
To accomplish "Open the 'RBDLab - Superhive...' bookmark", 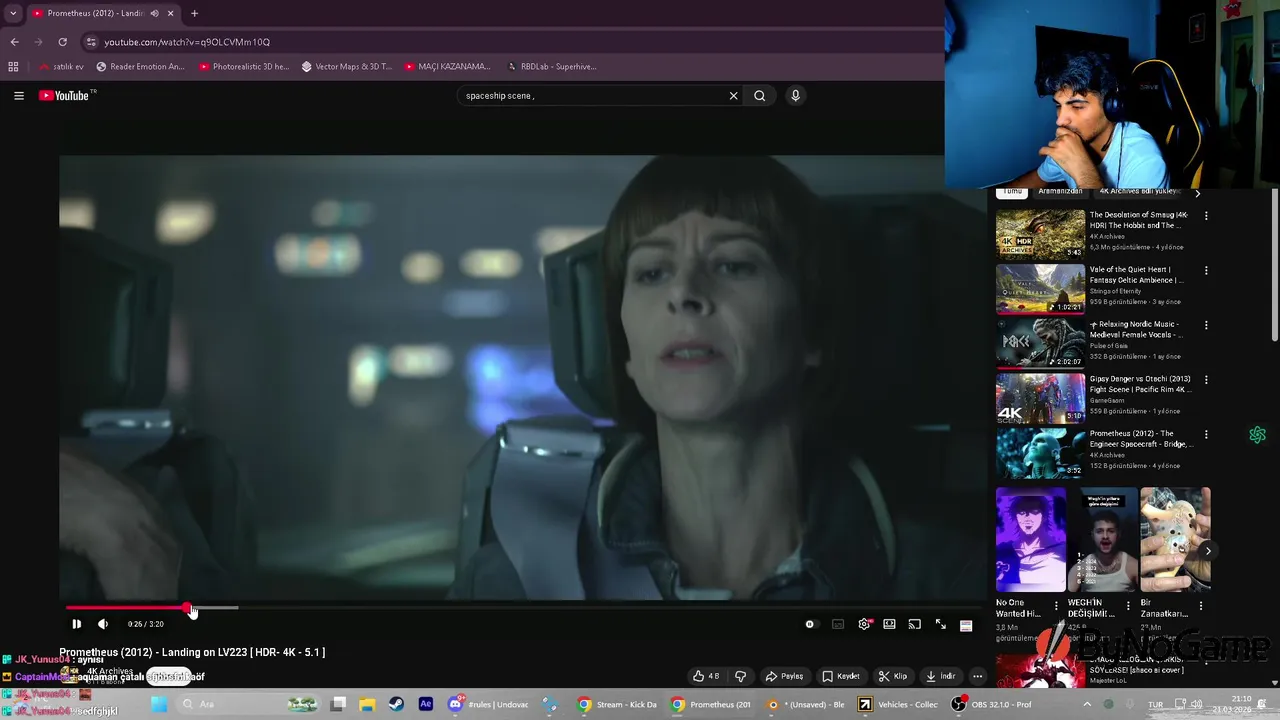I will point(551,67).
